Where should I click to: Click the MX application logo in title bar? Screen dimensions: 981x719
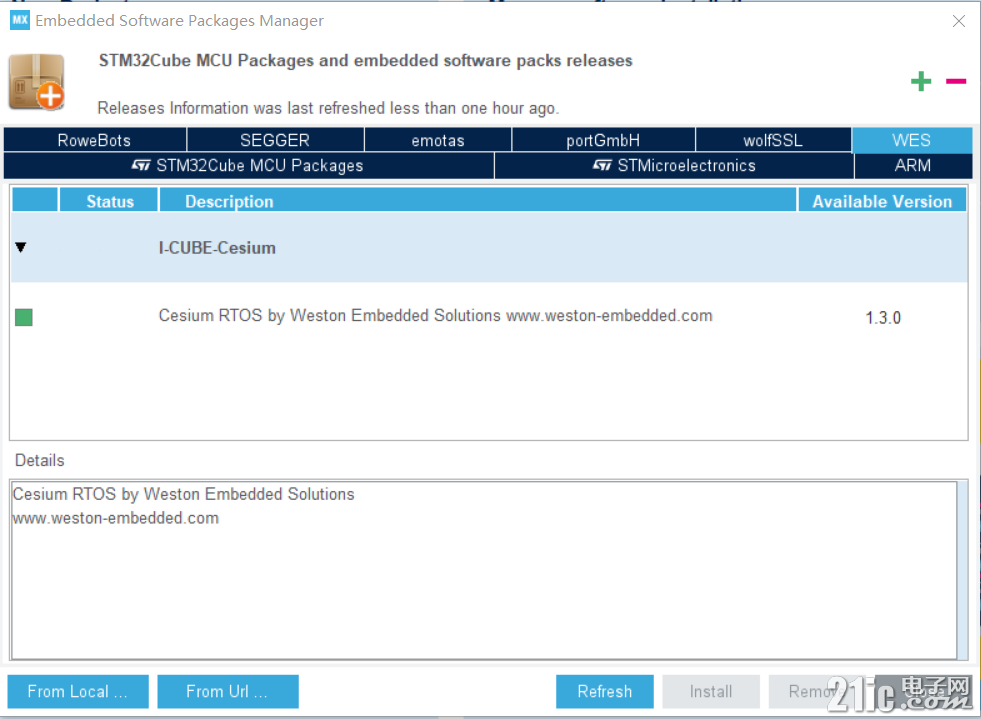[19, 20]
